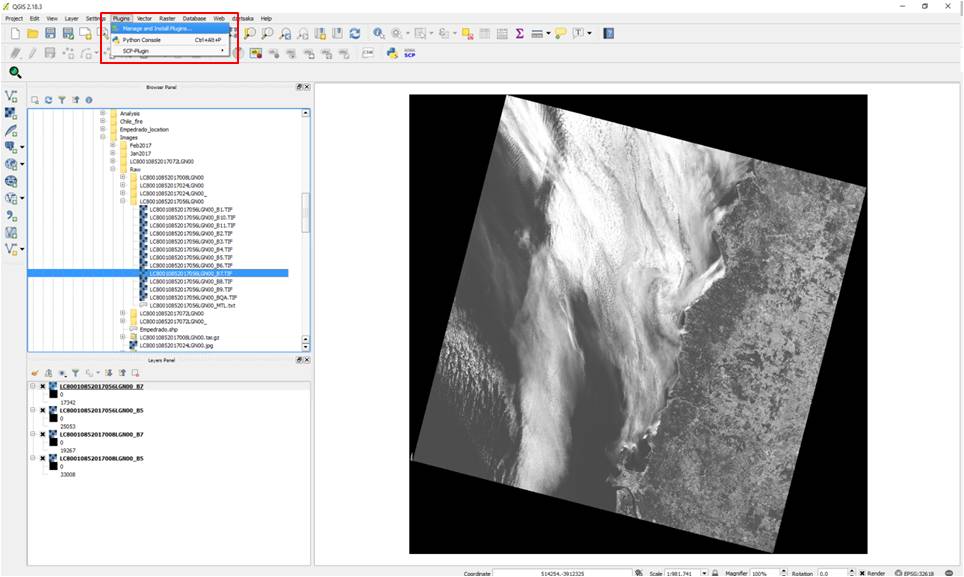
Task: Click the Coordinate input field
Action: pos(563,572)
